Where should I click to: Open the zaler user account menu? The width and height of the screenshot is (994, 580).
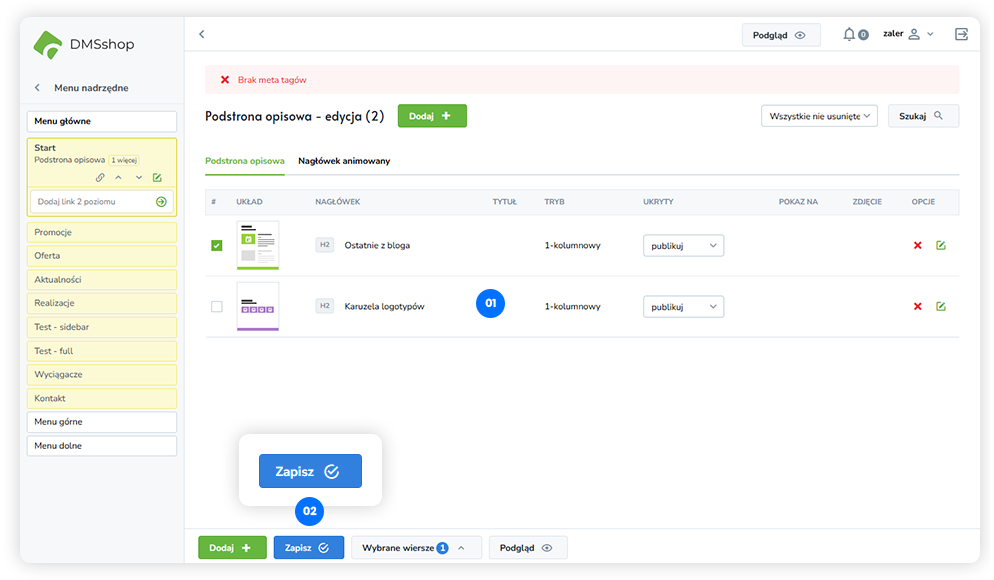point(908,34)
